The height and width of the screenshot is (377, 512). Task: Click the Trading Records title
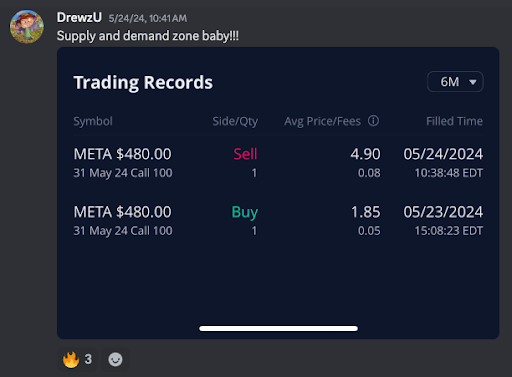(x=143, y=83)
